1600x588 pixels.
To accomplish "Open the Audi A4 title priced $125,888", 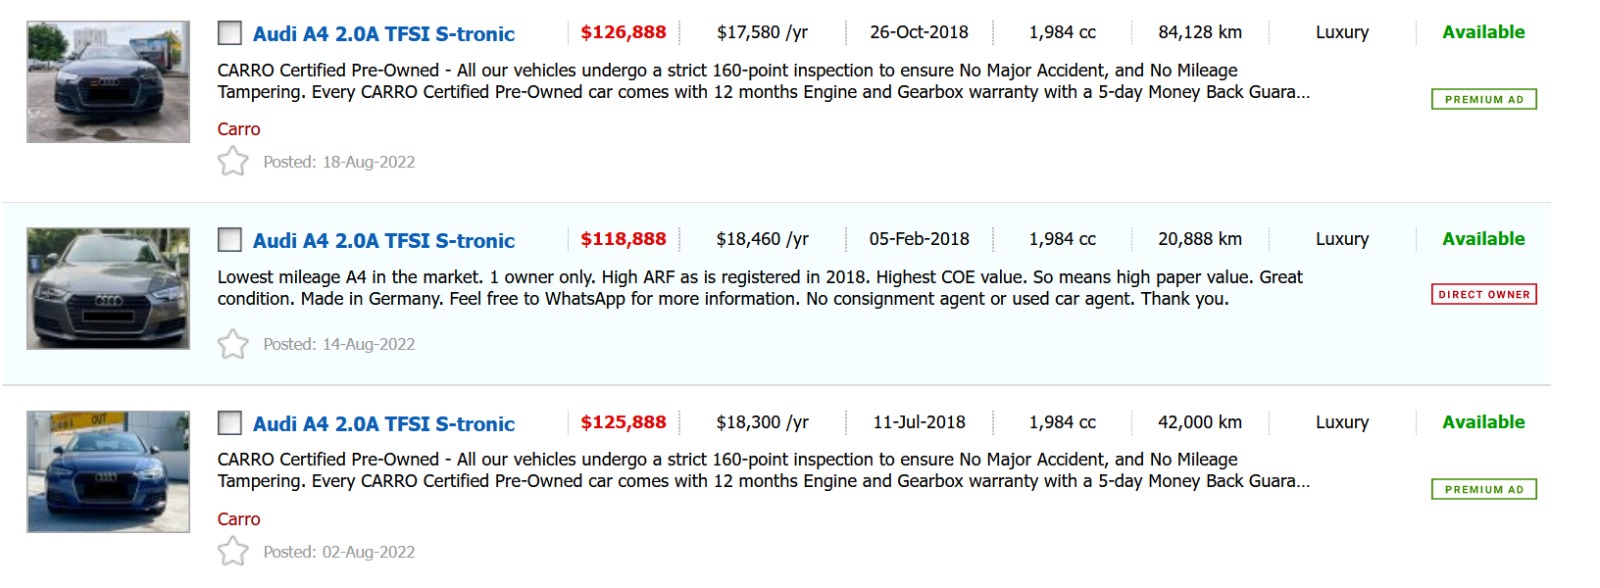I will (x=383, y=424).
